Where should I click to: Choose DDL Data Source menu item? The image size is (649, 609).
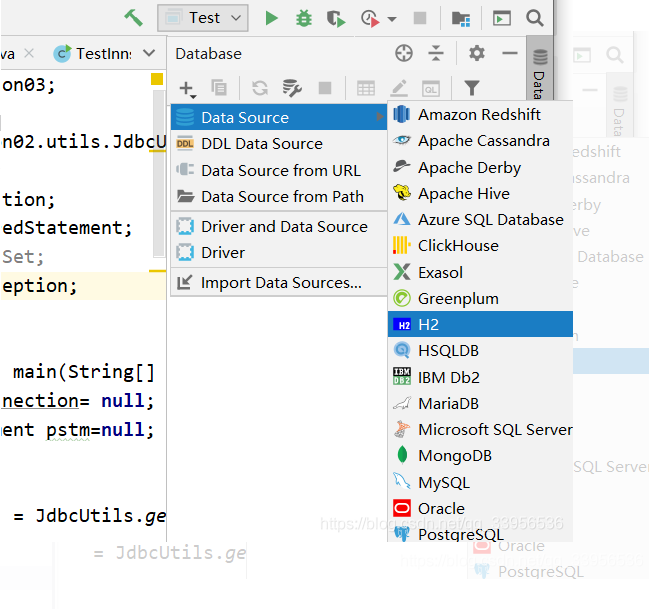tap(261, 144)
